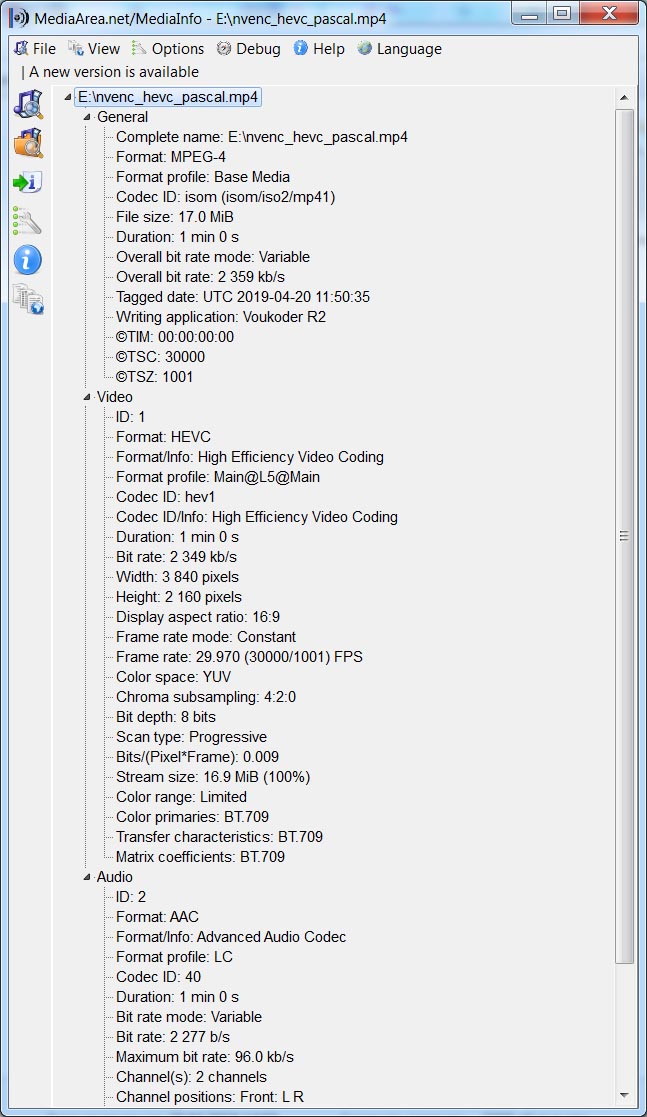Select 'Complete name: E:\nvenc_hevc_pascal.mp4' row
This screenshot has height=1117, width=647.
tap(262, 137)
